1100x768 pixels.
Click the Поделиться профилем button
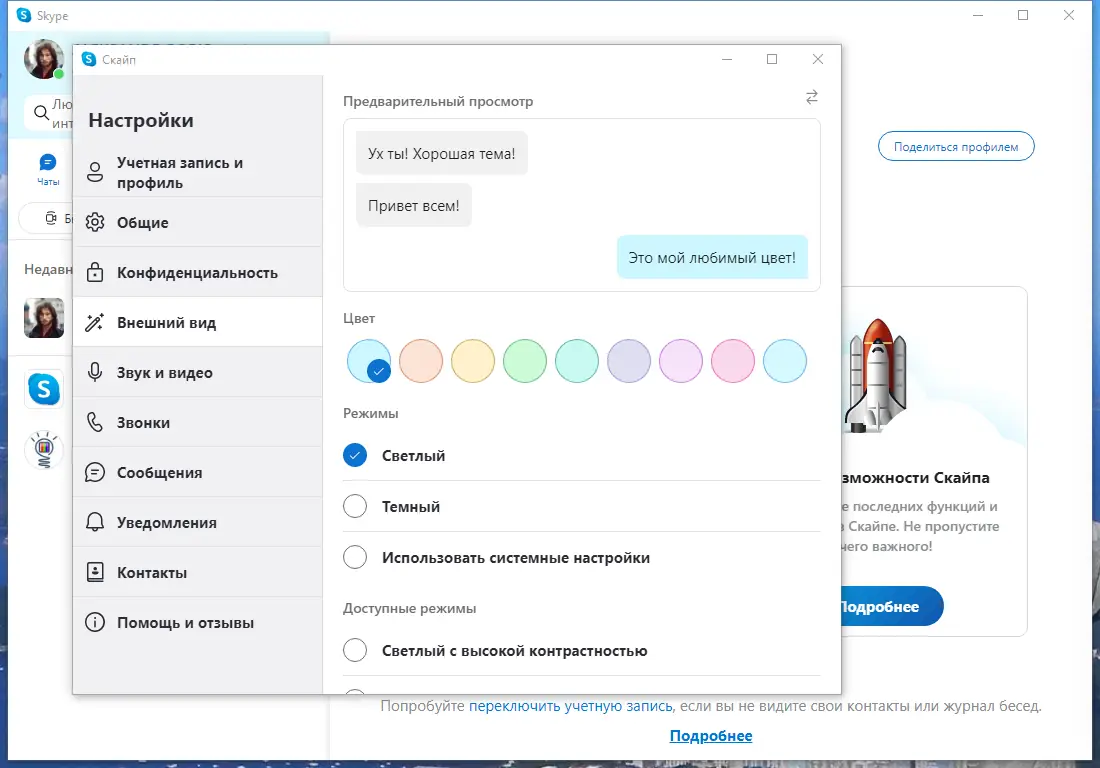coord(955,145)
